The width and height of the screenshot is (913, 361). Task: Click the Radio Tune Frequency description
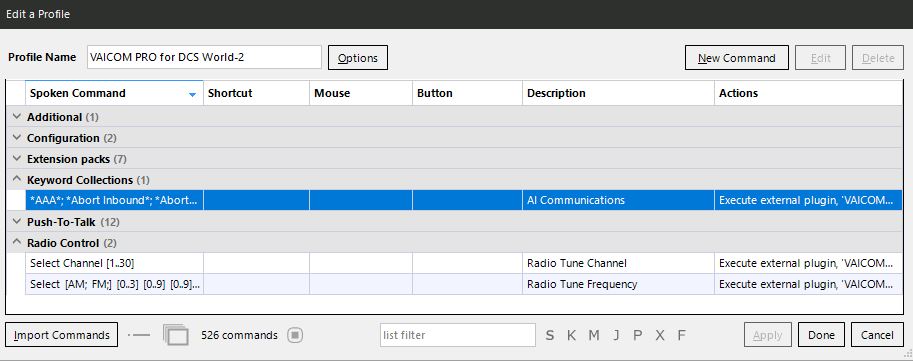[x=618, y=284]
